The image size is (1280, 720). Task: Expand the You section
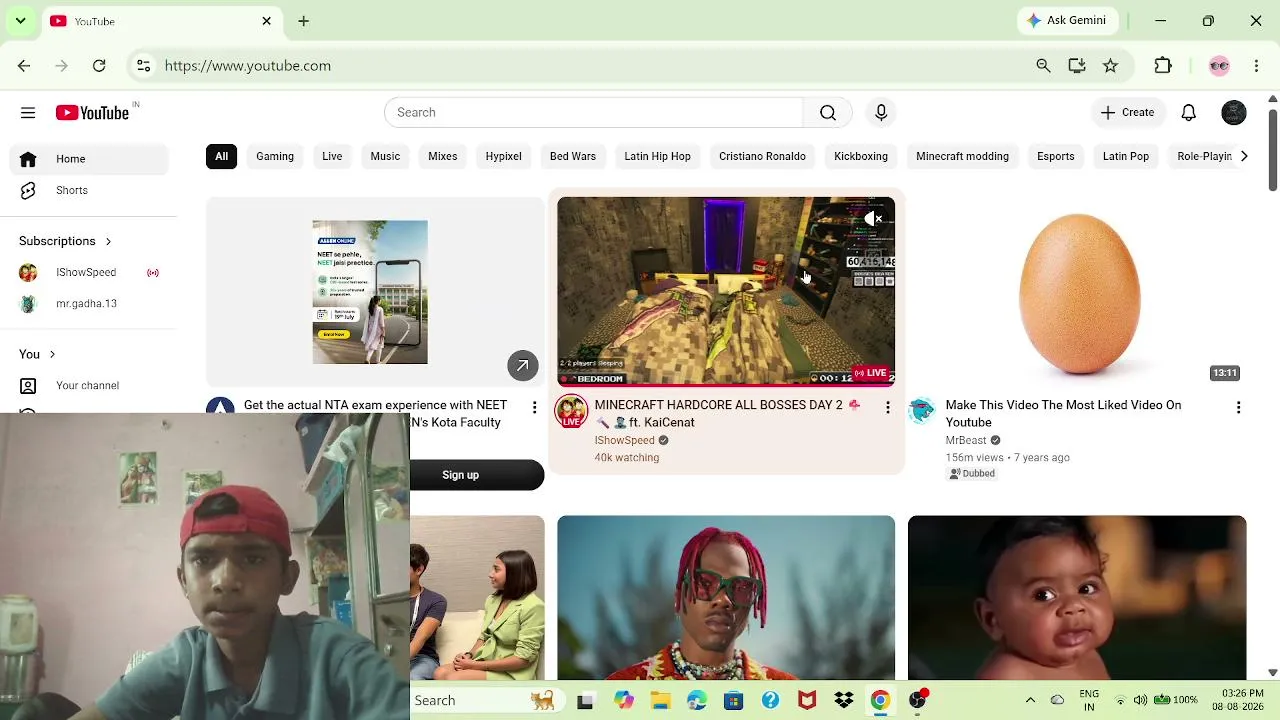coord(37,354)
